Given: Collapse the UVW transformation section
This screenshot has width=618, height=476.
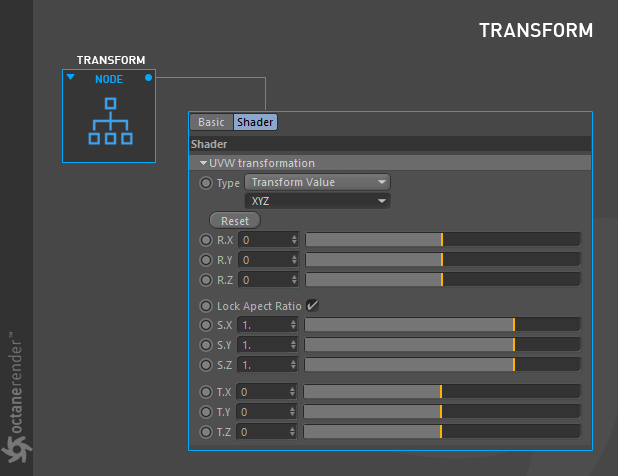Looking at the screenshot, I should tap(203, 163).
